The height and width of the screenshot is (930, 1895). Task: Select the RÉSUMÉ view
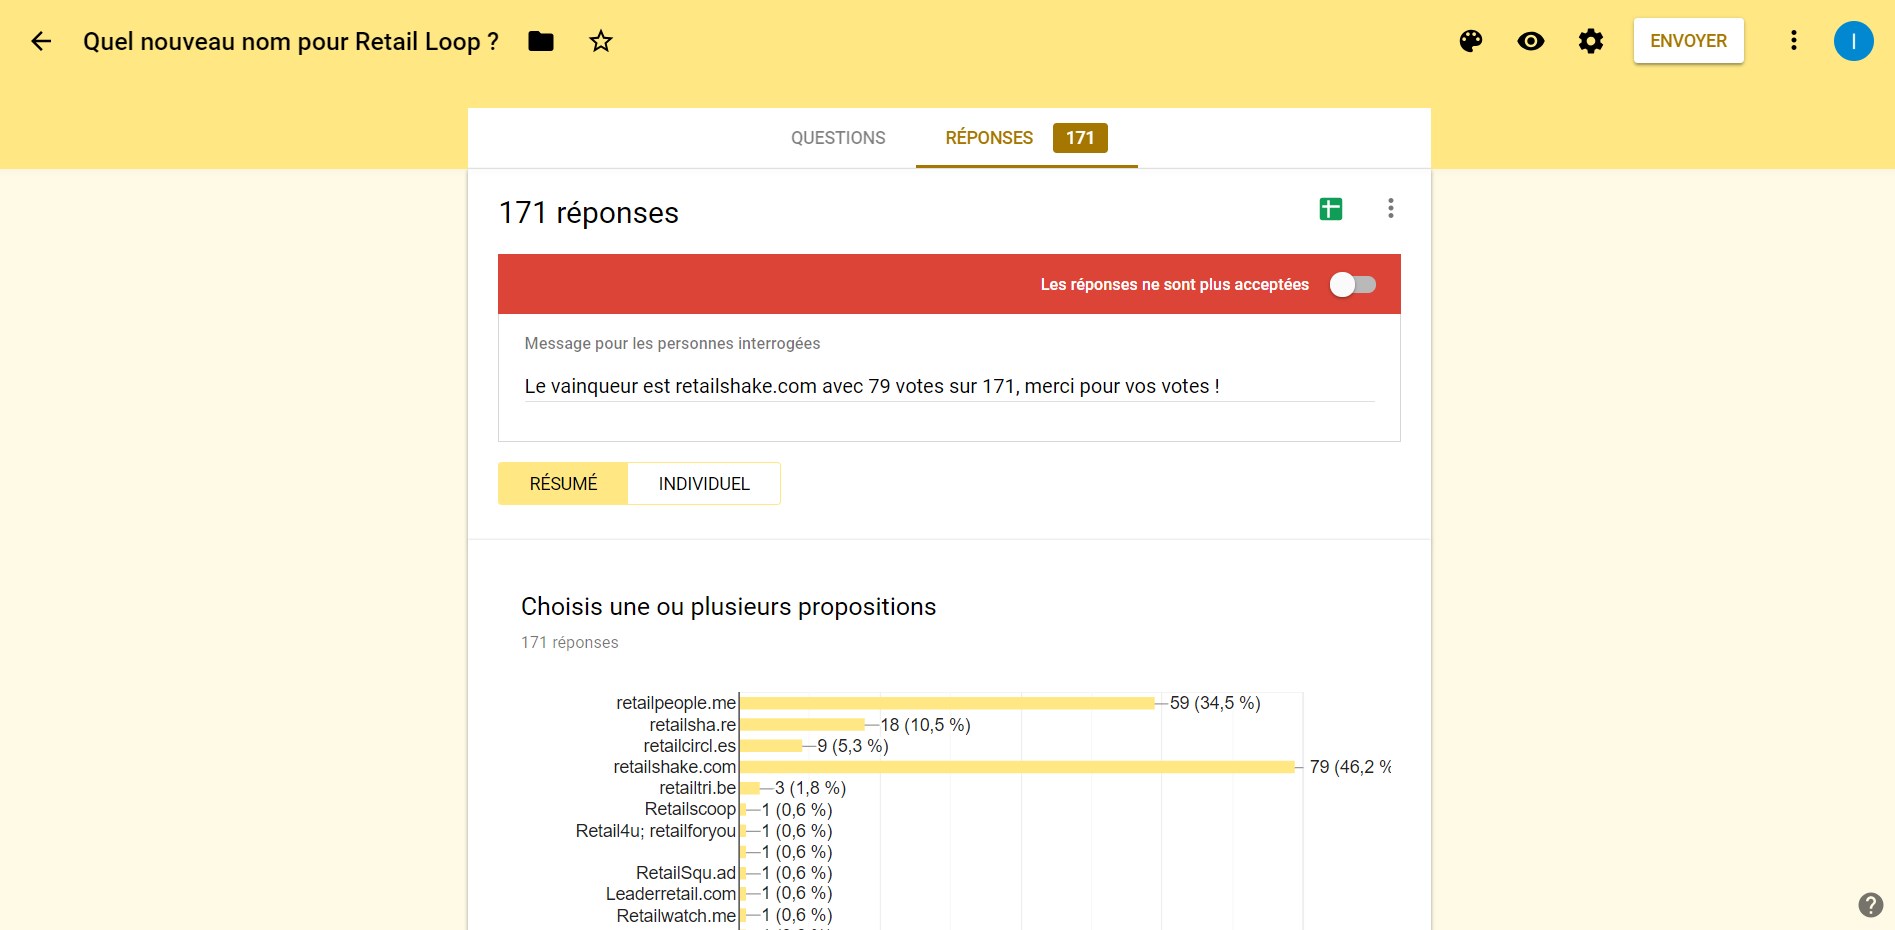click(x=563, y=484)
